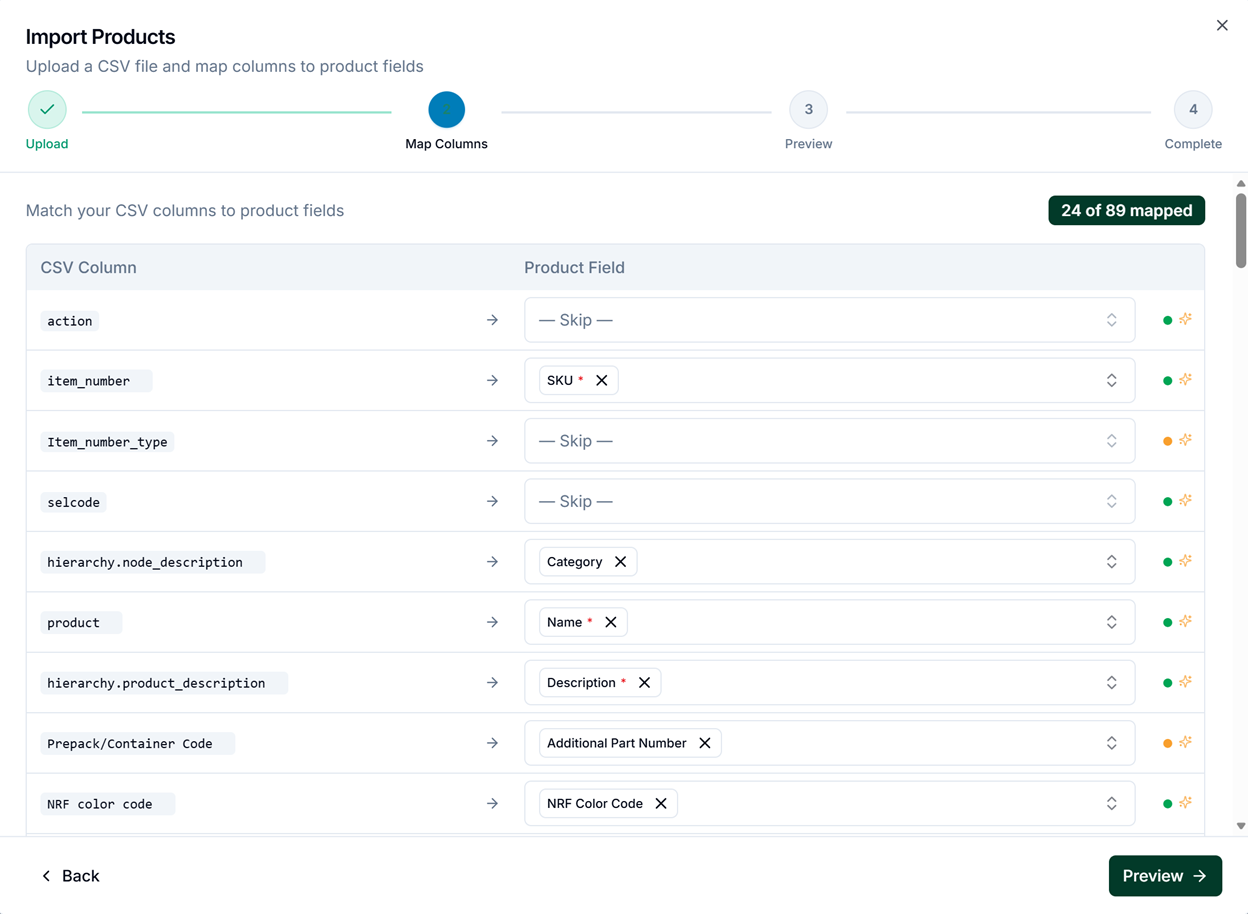Click the CSV Column header
Viewport: 1248px width, 914px height.
click(x=88, y=268)
